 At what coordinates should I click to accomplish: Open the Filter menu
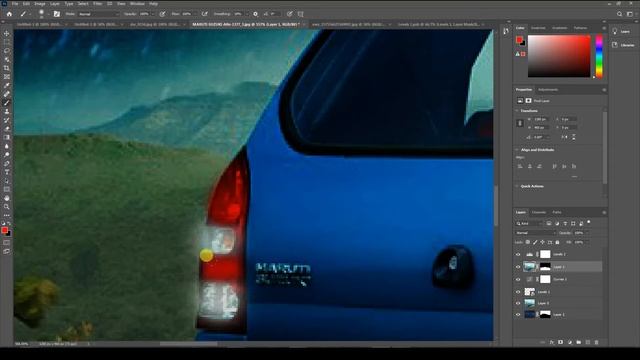tap(98, 4)
